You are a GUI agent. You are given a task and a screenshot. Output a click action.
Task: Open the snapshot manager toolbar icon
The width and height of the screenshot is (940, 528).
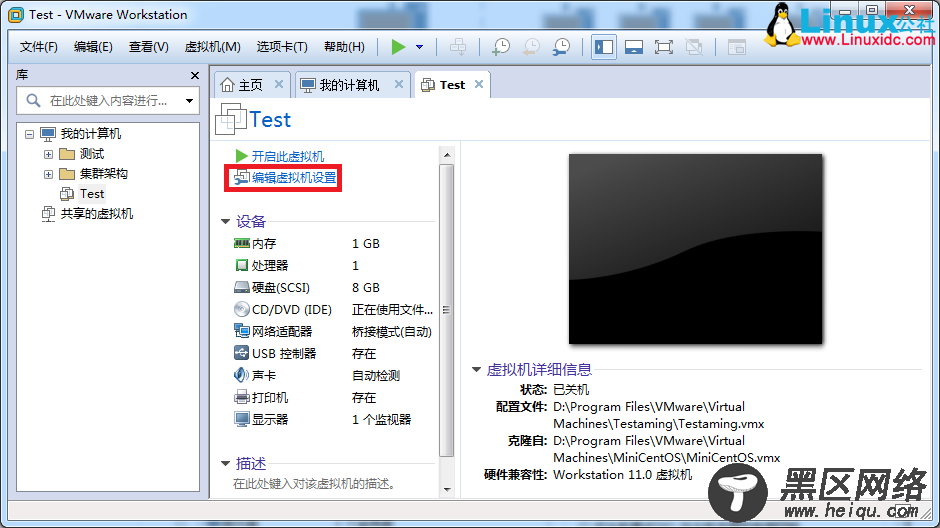click(x=562, y=47)
